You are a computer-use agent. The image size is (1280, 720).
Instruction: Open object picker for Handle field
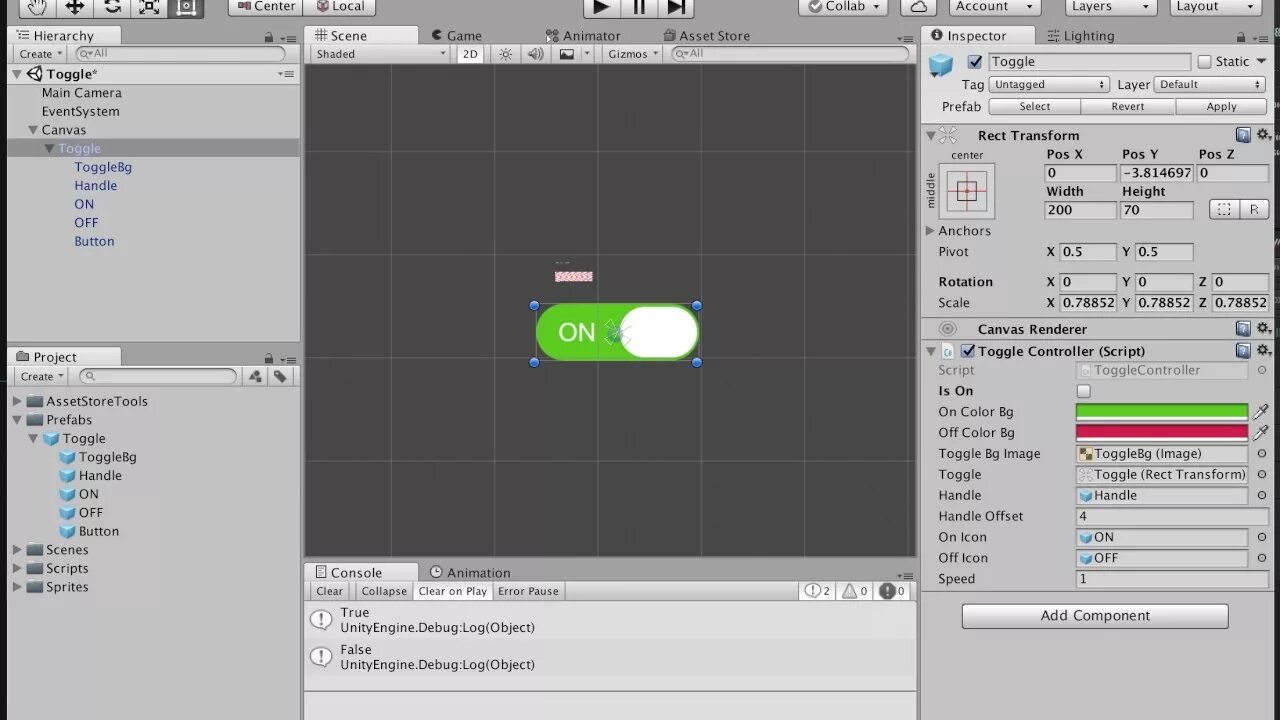[1262, 496]
